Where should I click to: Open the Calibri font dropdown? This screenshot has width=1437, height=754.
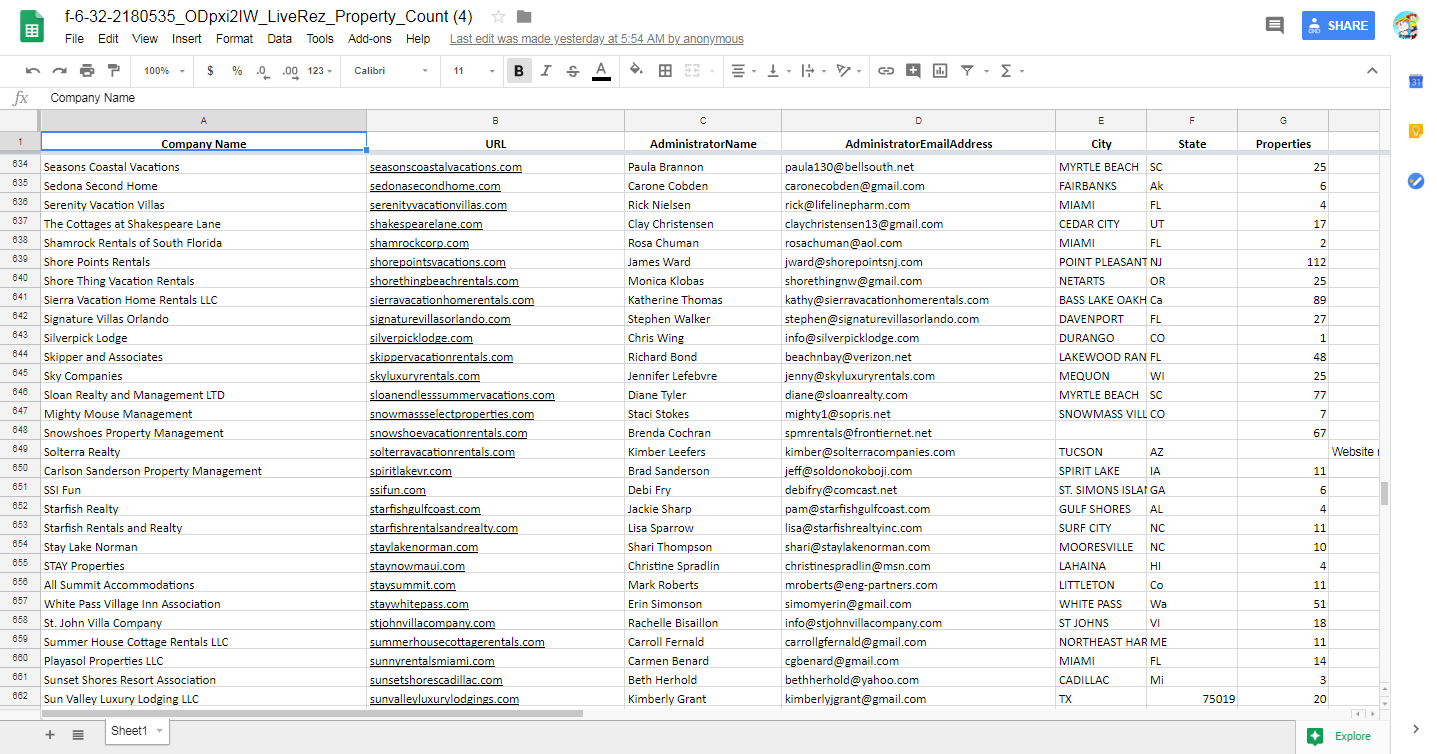tap(391, 71)
